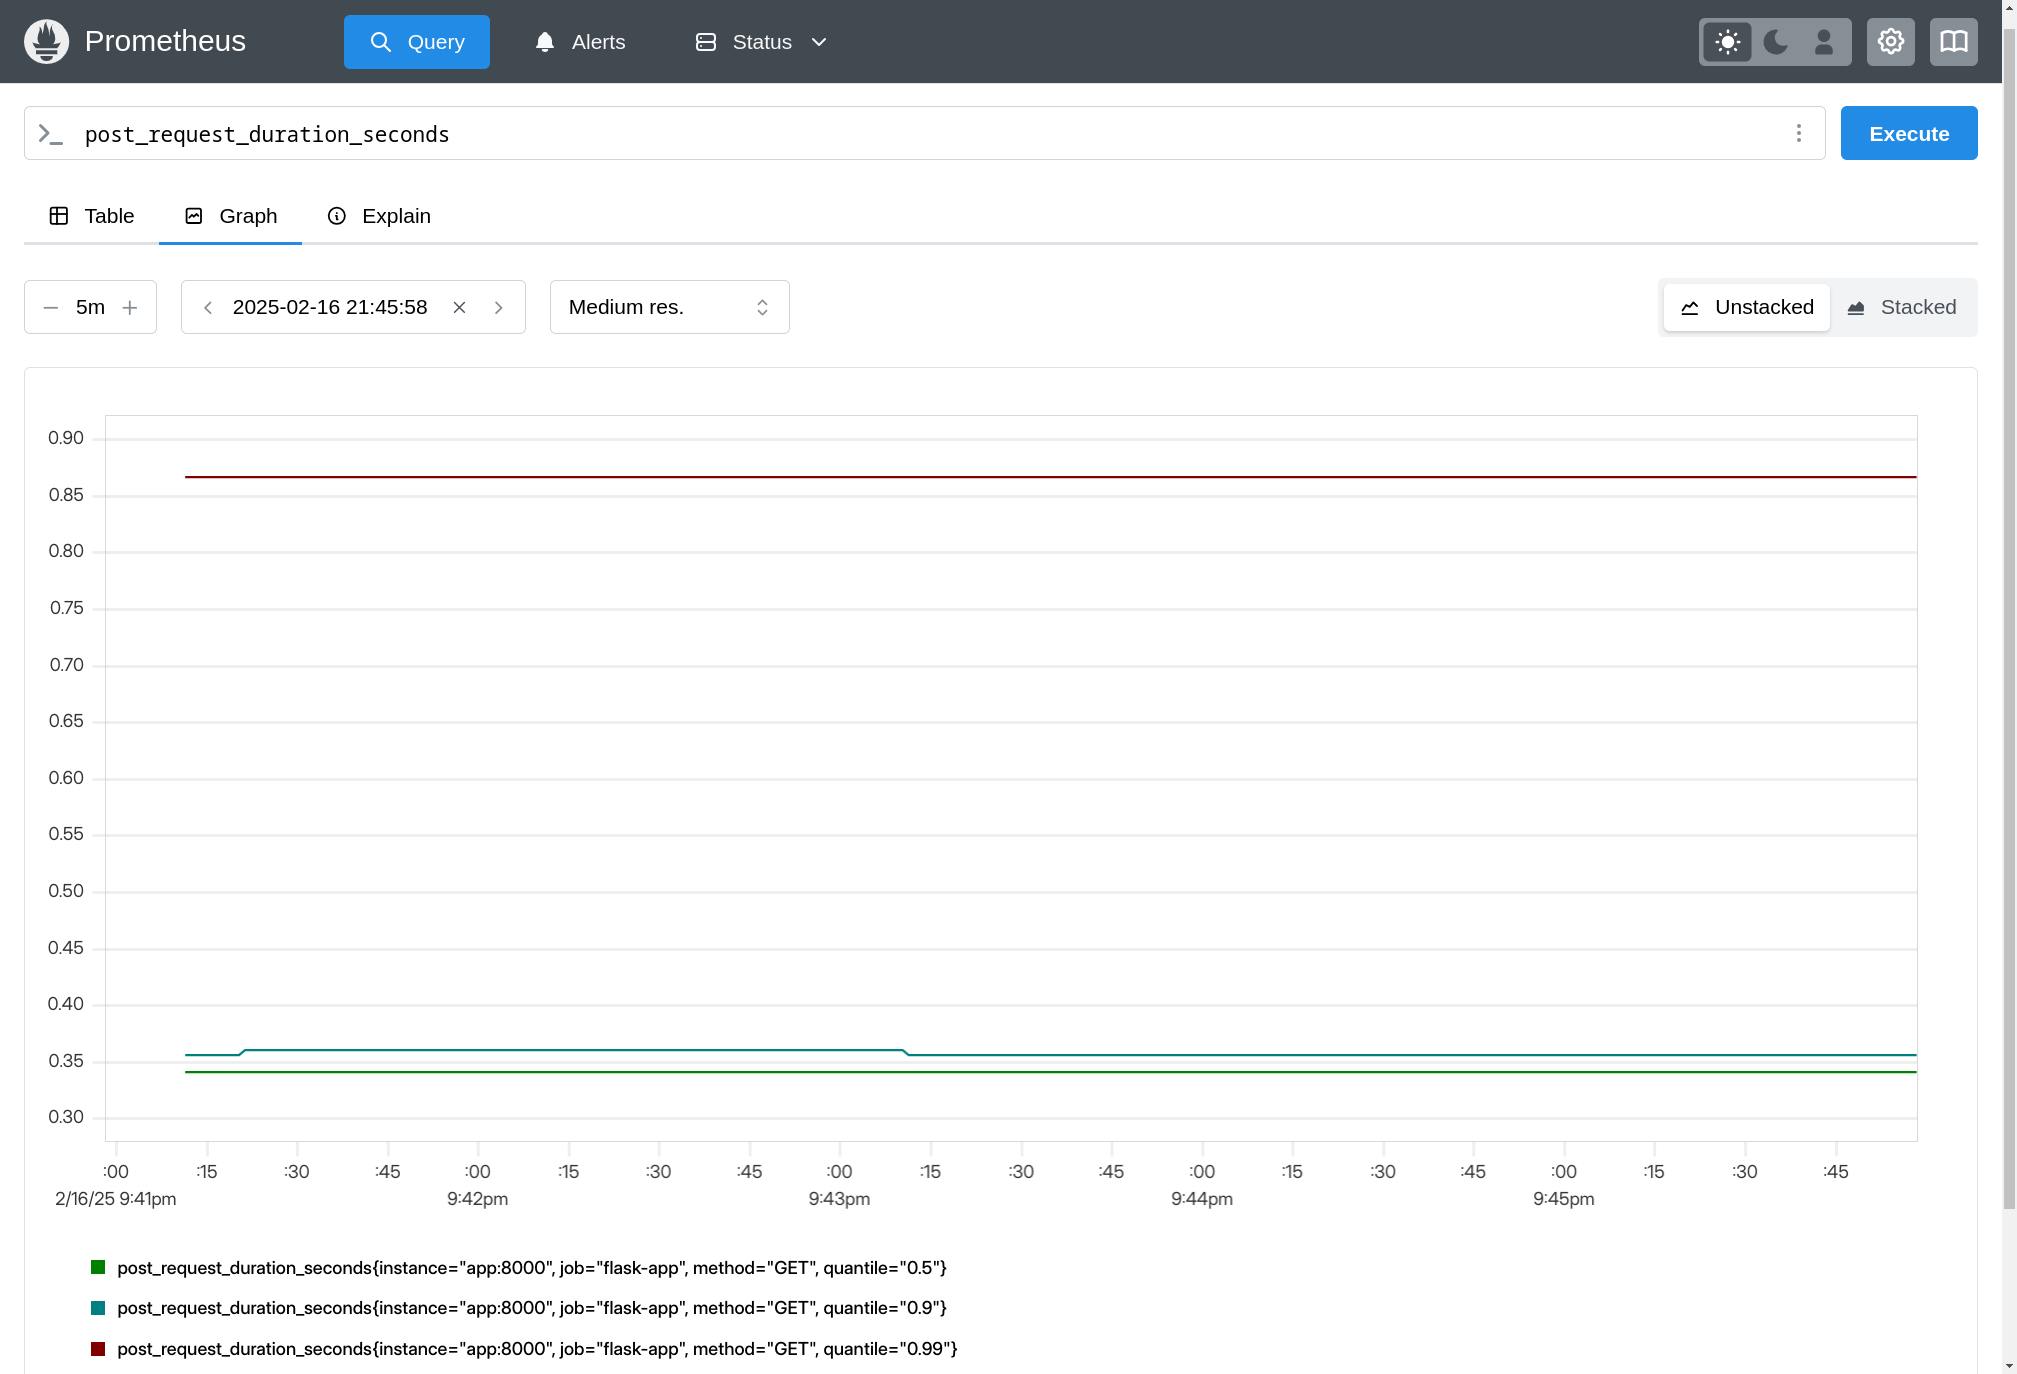Click red quantile 0.99 legend swatch
This screenshot has height=1374, width=2017.
[98, 1349]
